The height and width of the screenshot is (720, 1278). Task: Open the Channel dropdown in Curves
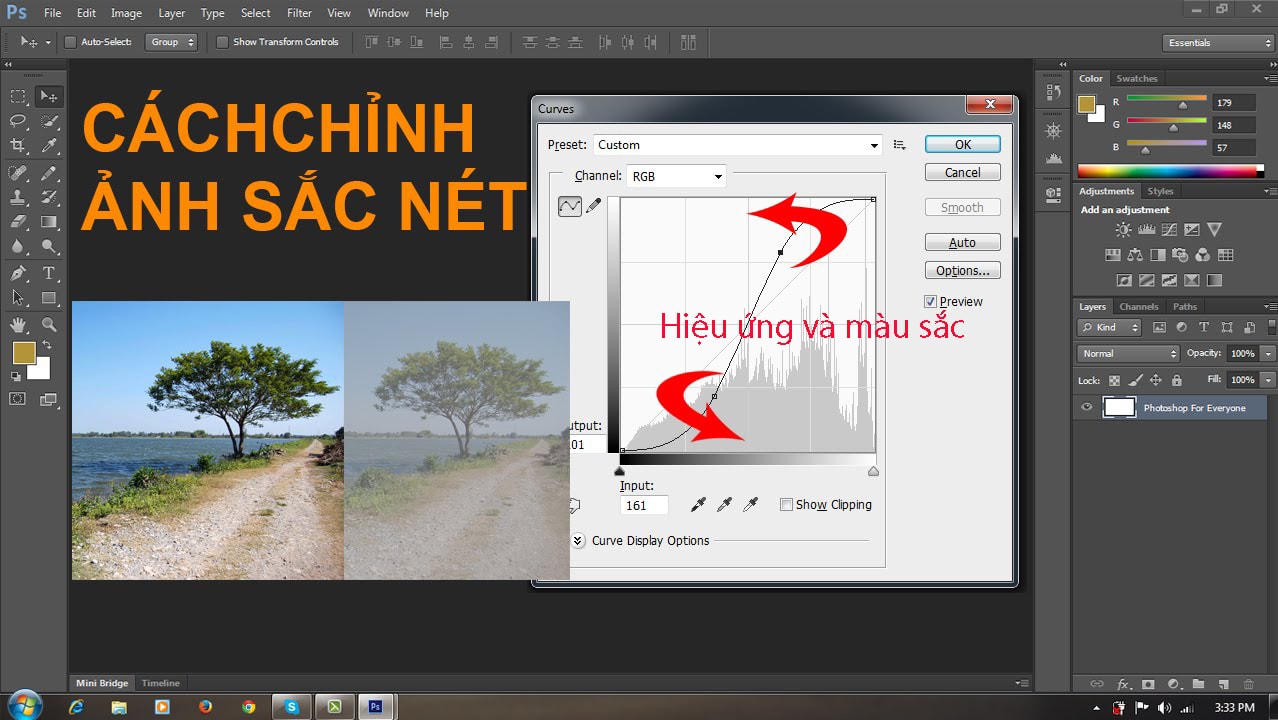(x=717, y=175)
